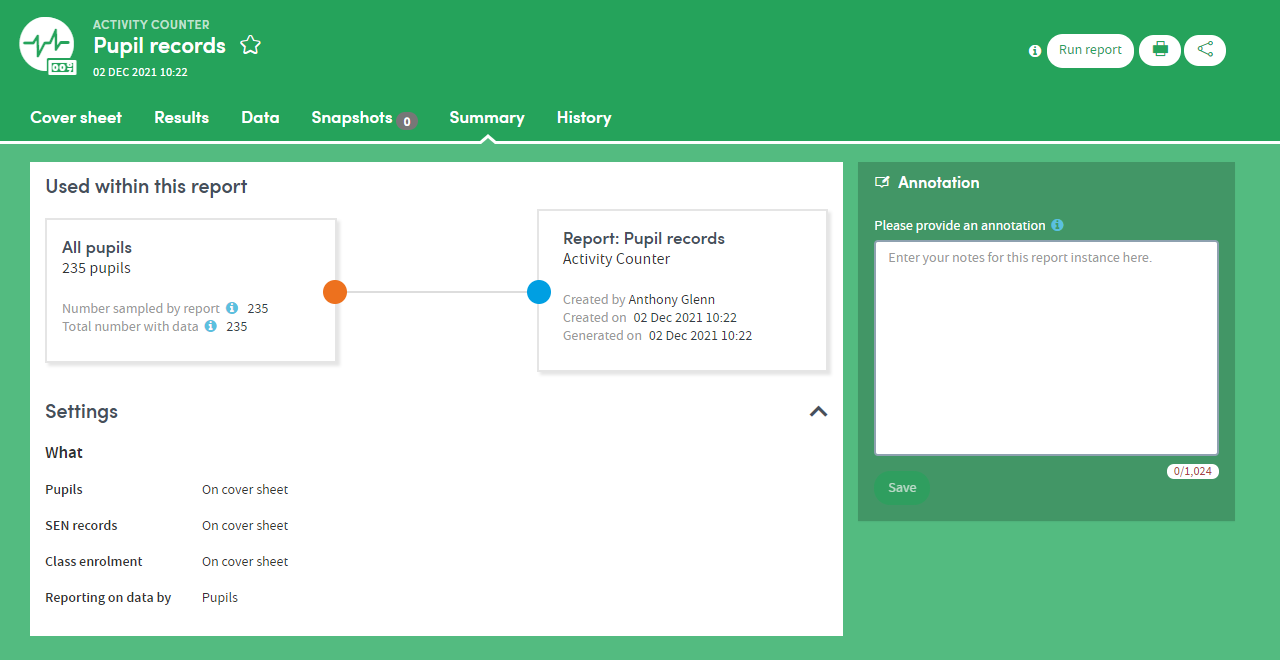Click the Snapshots count badge showing 0
This screenshot has width=1280, height=660.
click(406, 121)
